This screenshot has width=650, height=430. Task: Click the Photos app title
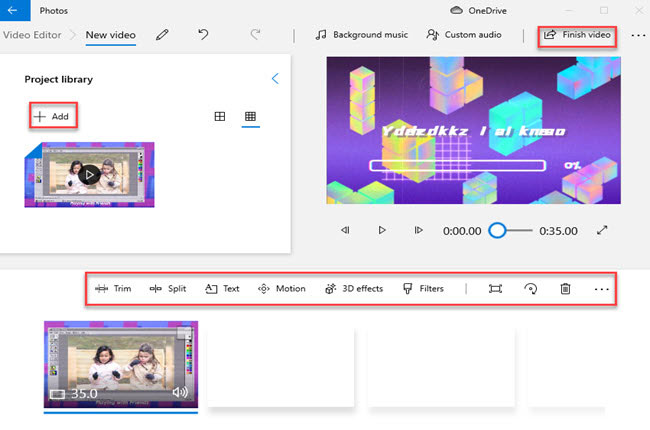click(53, 11)
